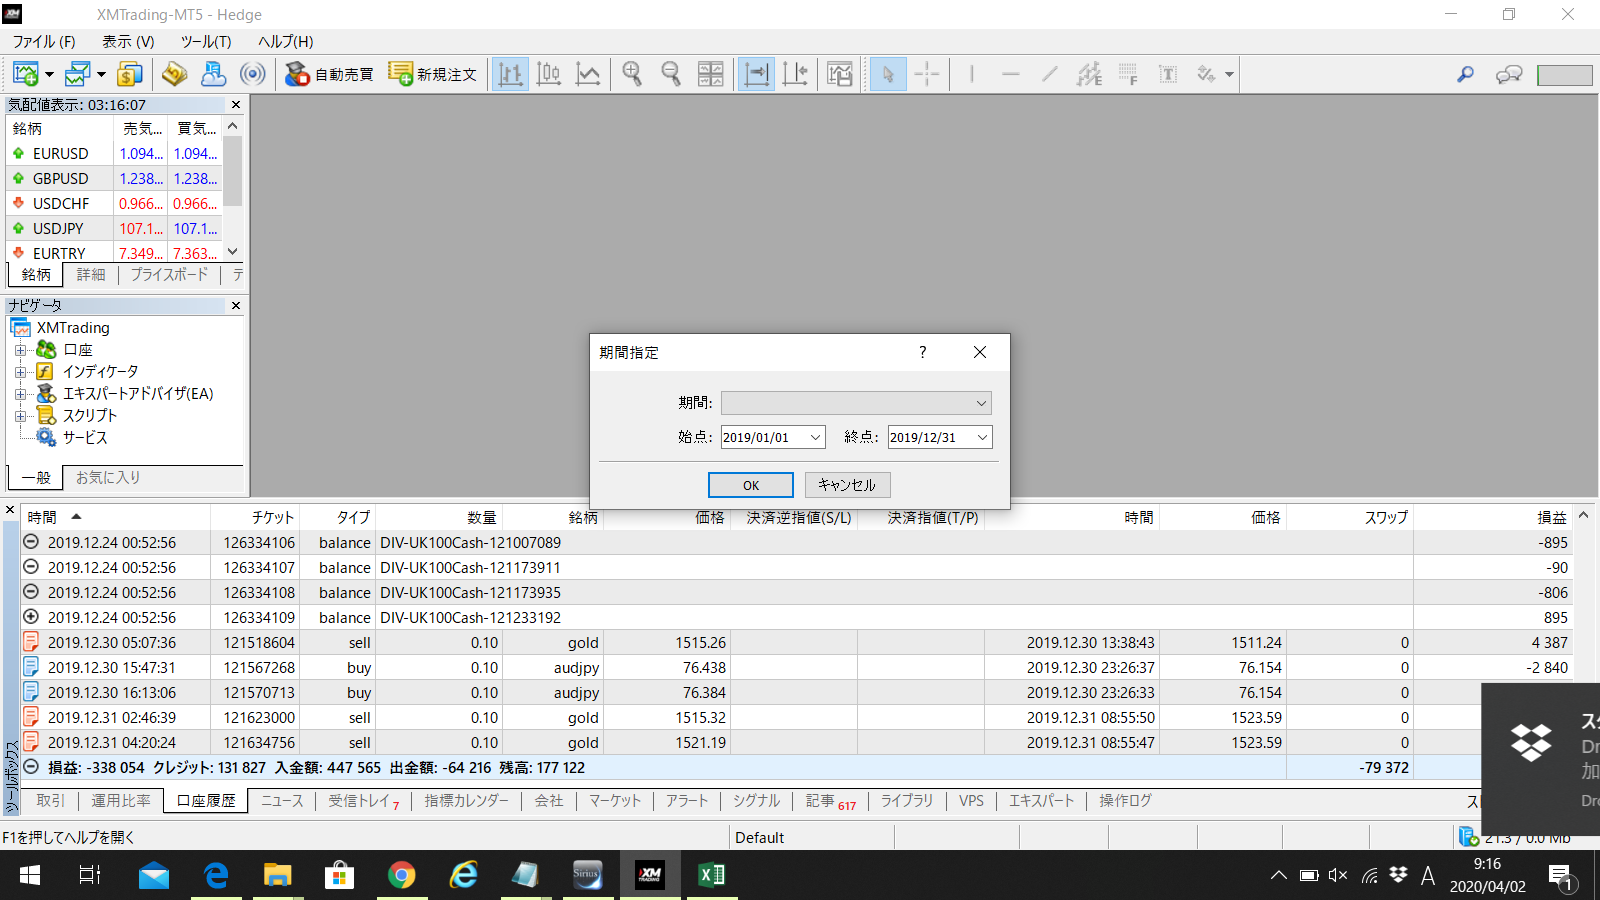Image resolution: width=1600 pixels, height=900 pixels.
Task: Click the tile windows grid icon
Action: click(710, 74)
